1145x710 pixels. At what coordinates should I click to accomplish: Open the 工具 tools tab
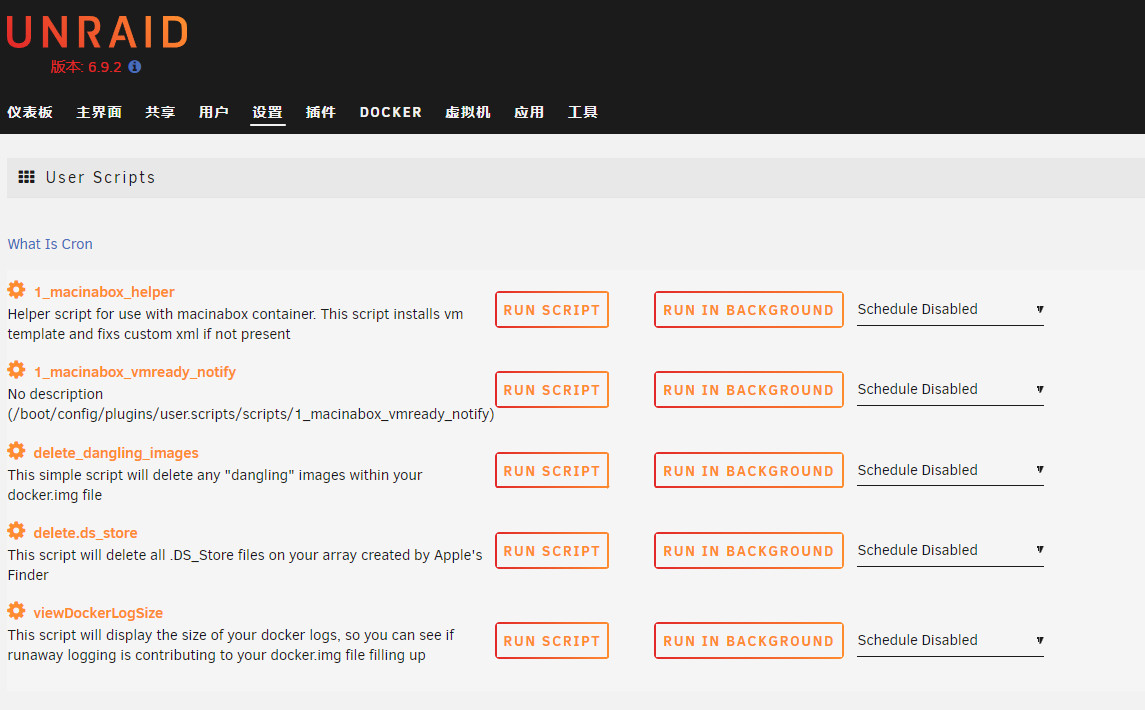pyautogui.click(x=583, y=112)
